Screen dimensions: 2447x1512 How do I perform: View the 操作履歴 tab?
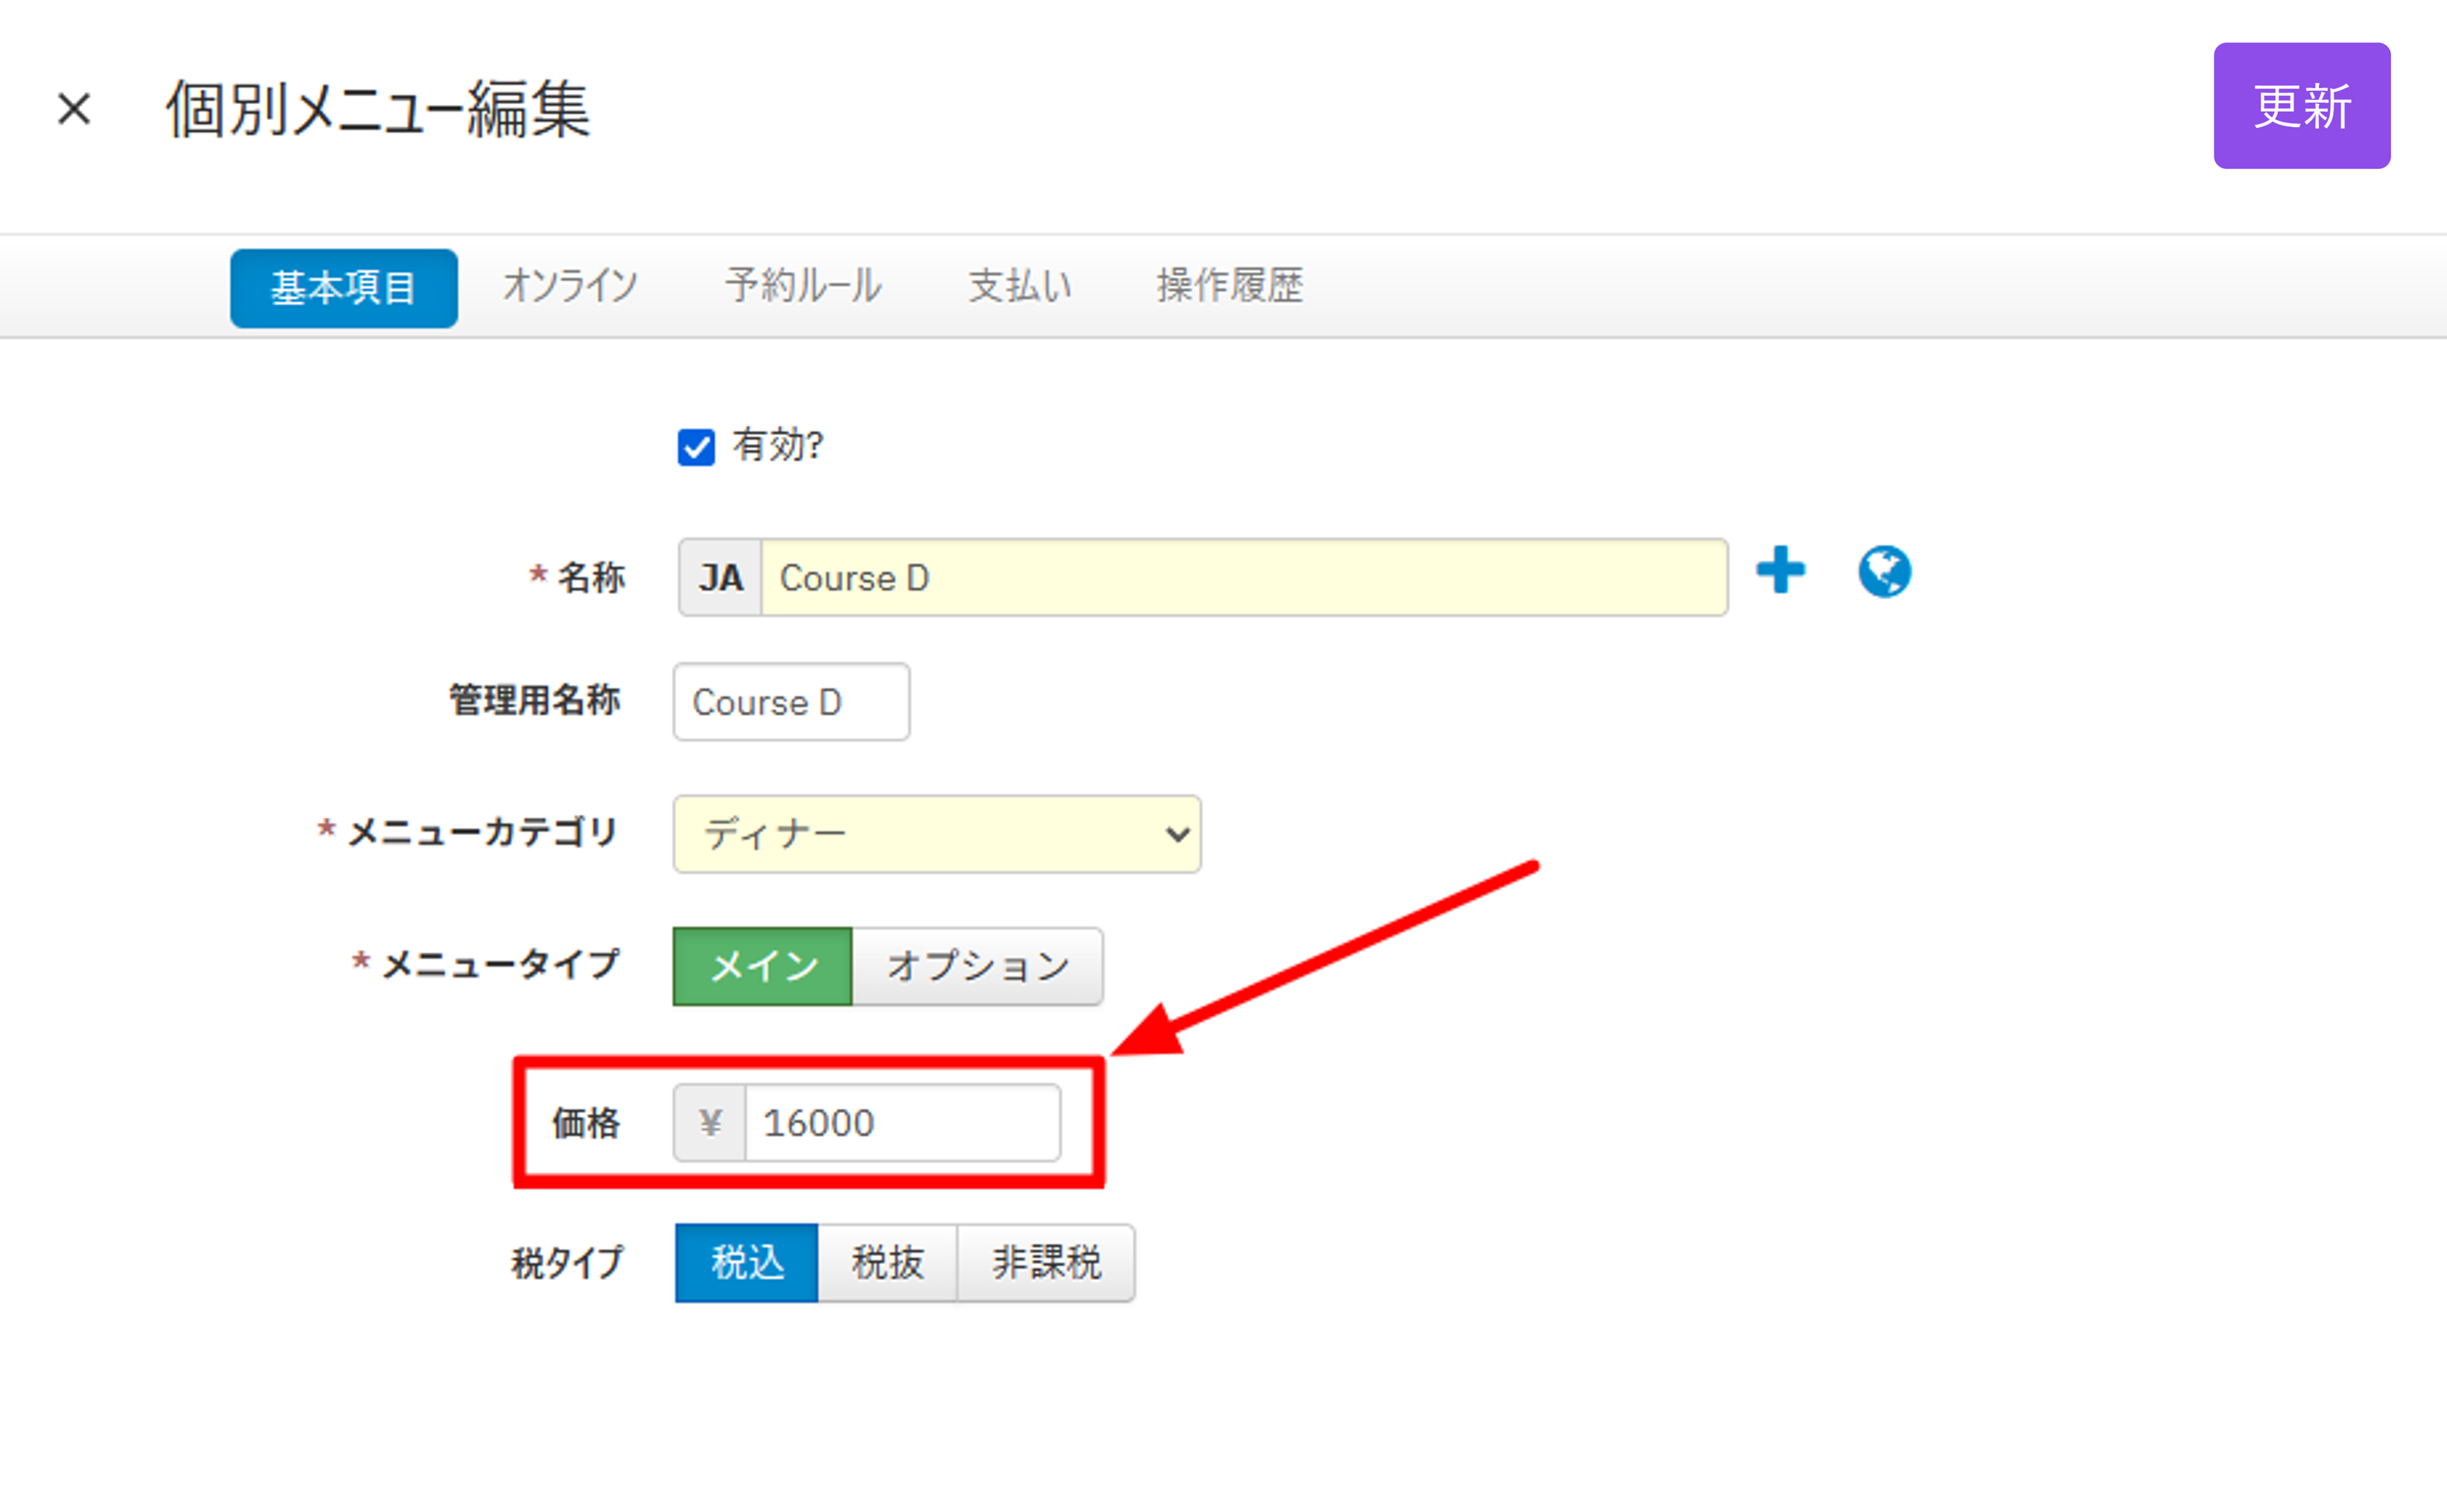tap(1230, 286)
